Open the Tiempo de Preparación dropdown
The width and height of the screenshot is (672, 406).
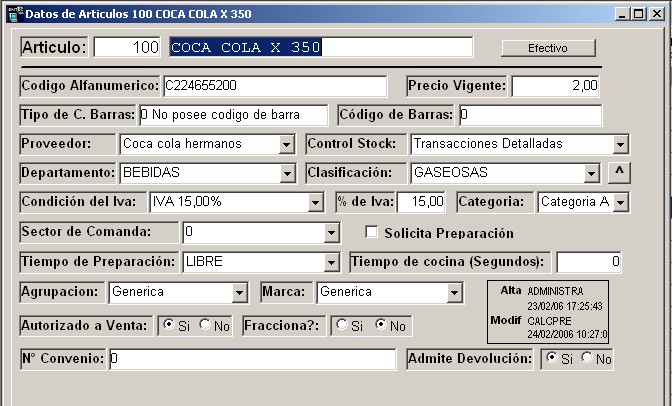(x=331, y=262)
